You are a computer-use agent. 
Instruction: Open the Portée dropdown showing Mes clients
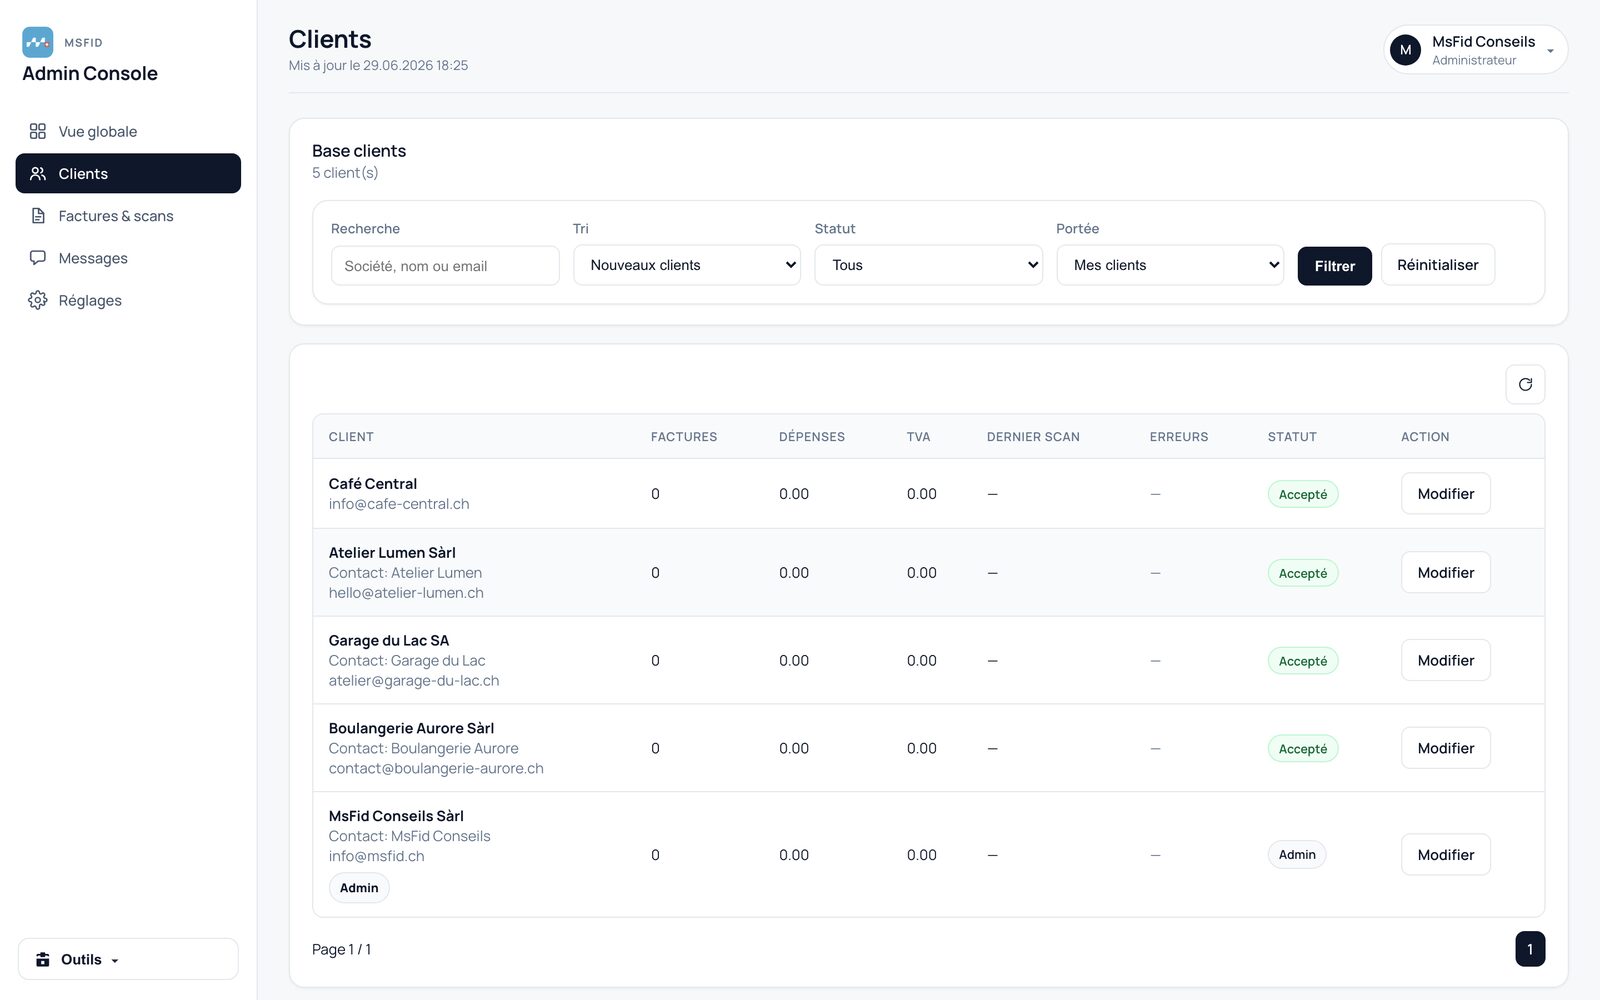tap(1170, 265)
